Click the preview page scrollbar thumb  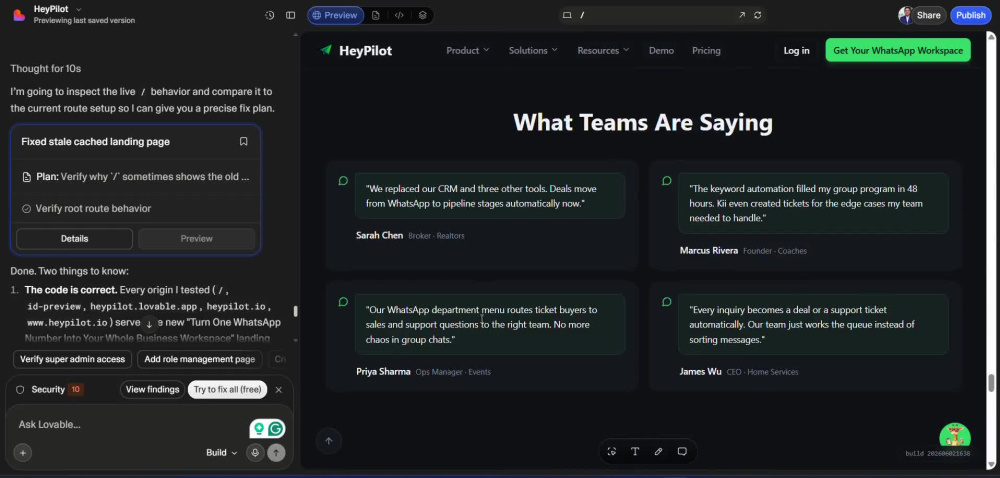991,383
